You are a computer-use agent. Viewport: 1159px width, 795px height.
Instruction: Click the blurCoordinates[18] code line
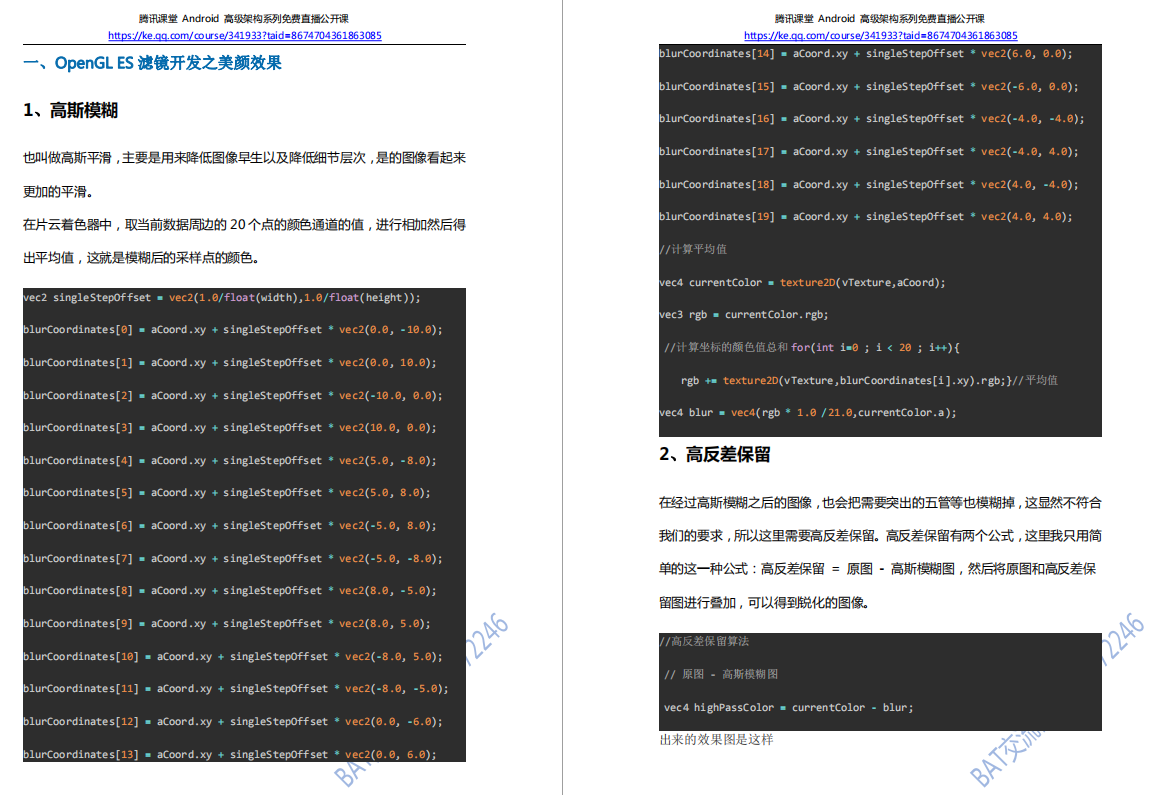869,185
